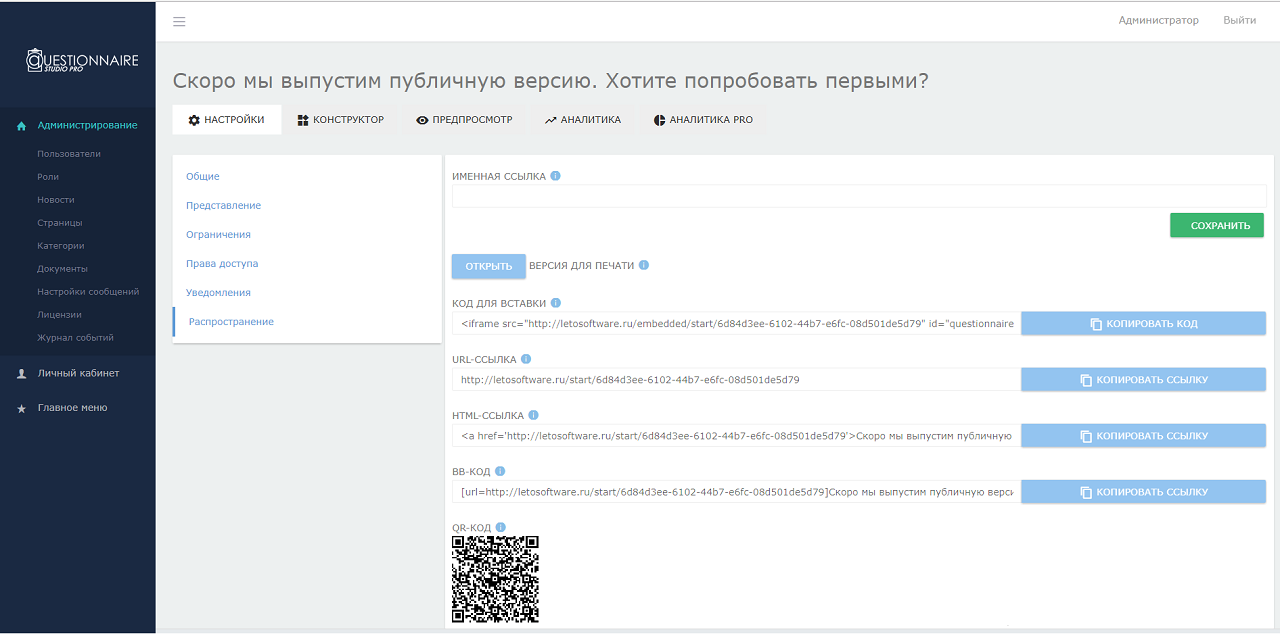Click the info icon beside HTML-ССЫЛКА

tap(533, 414)
